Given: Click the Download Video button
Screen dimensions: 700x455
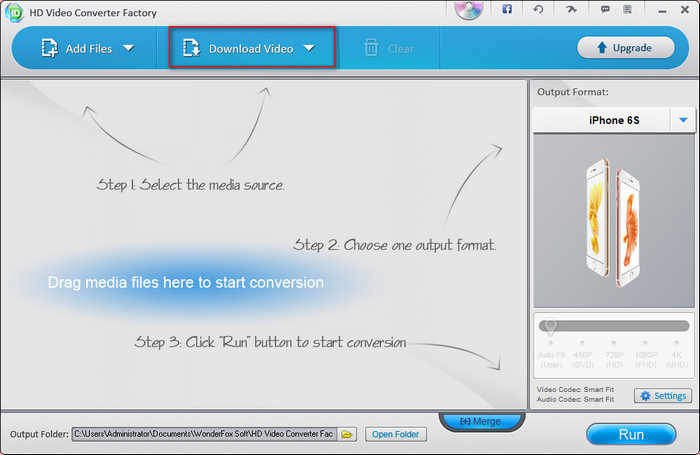Looking at the screenshot, I should tap(251, 47).
